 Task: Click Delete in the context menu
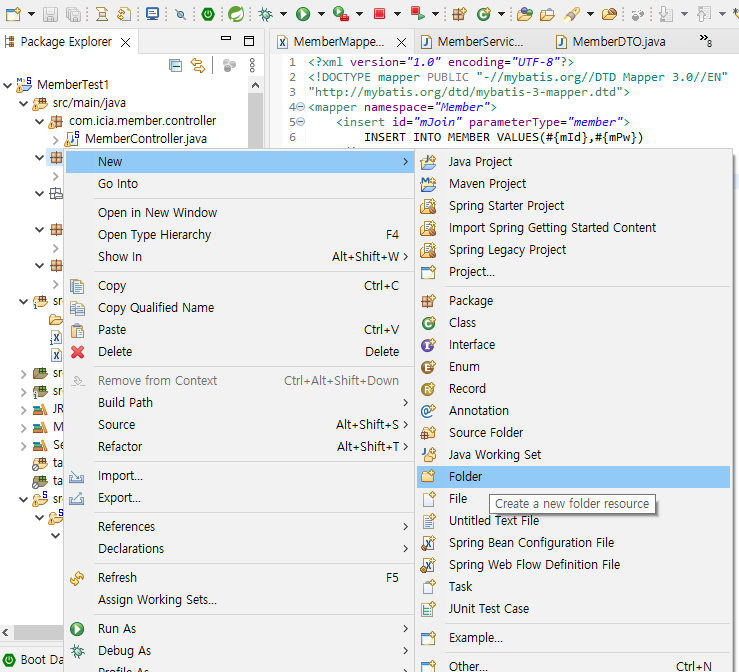(239, 352)
